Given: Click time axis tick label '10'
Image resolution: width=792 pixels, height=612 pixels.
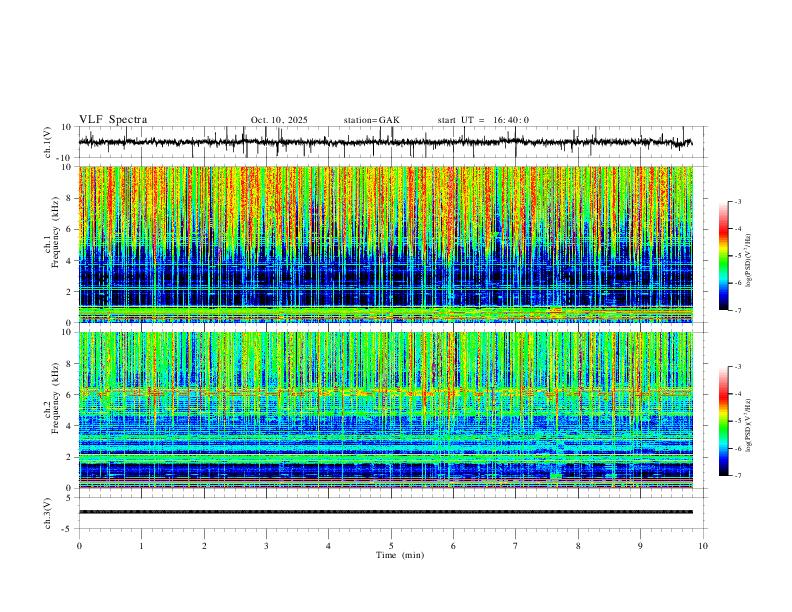Looking at the screenshot, I should (703, 546).
